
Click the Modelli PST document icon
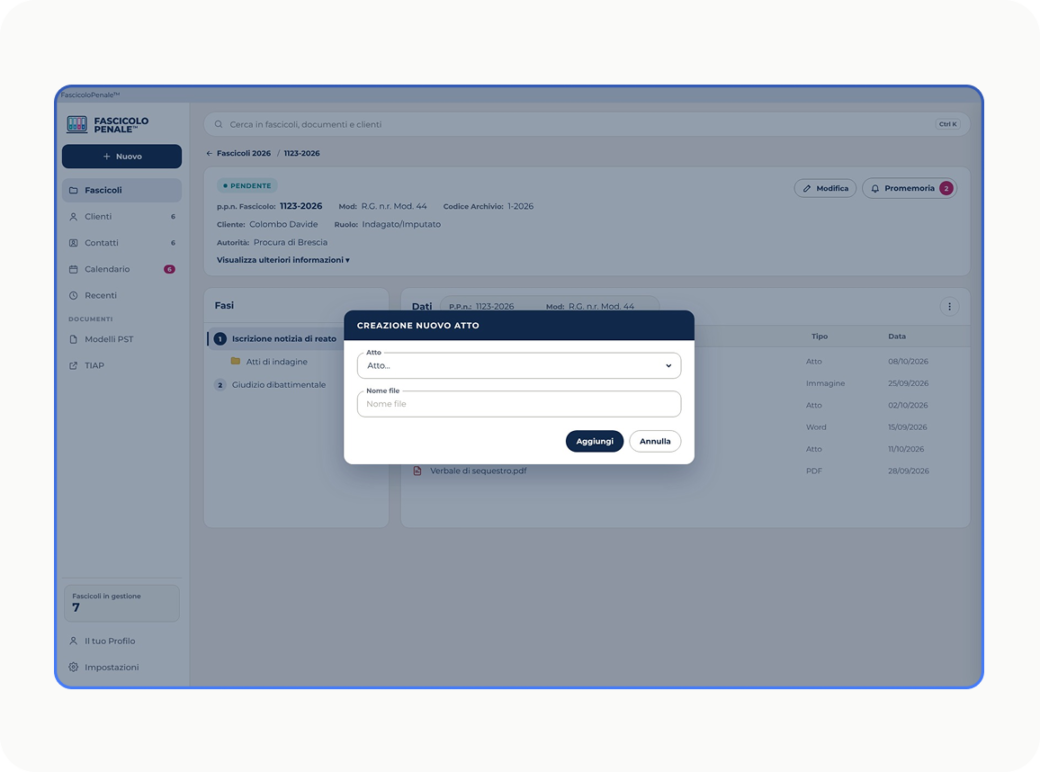(x=74, y=340)
